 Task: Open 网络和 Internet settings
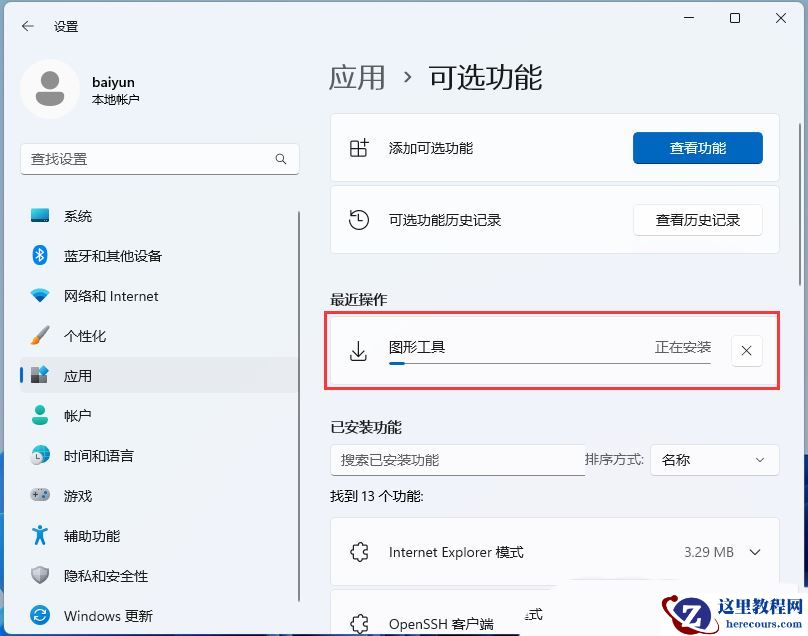[108, 296]
